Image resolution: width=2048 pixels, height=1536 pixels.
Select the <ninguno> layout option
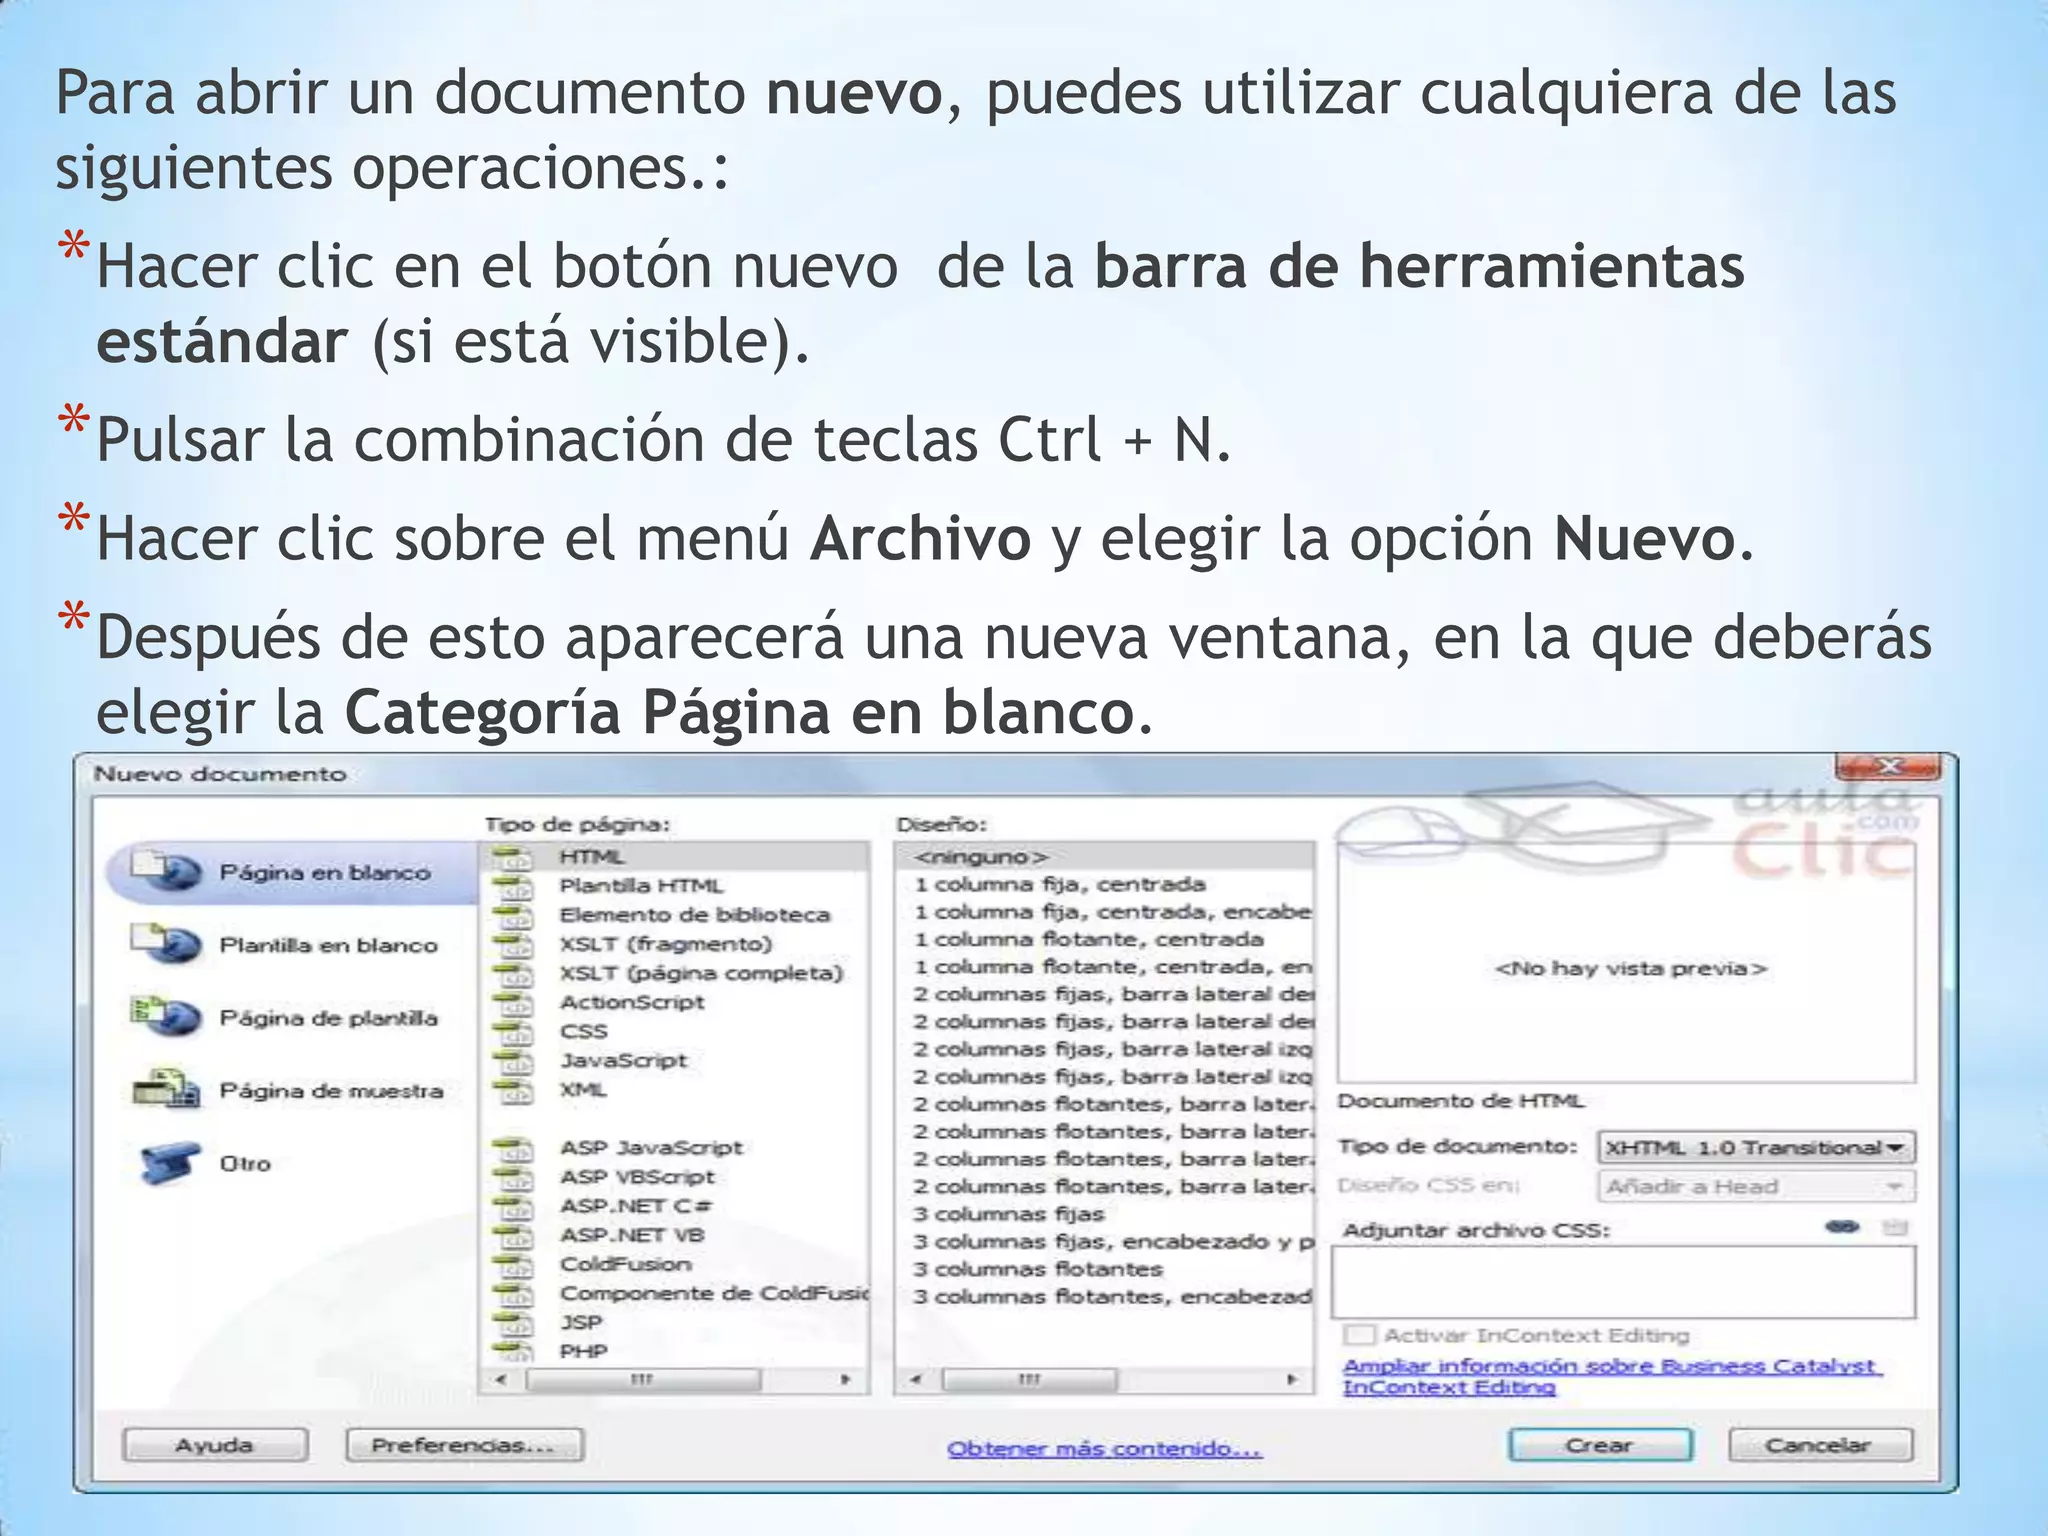(1105, 857)
